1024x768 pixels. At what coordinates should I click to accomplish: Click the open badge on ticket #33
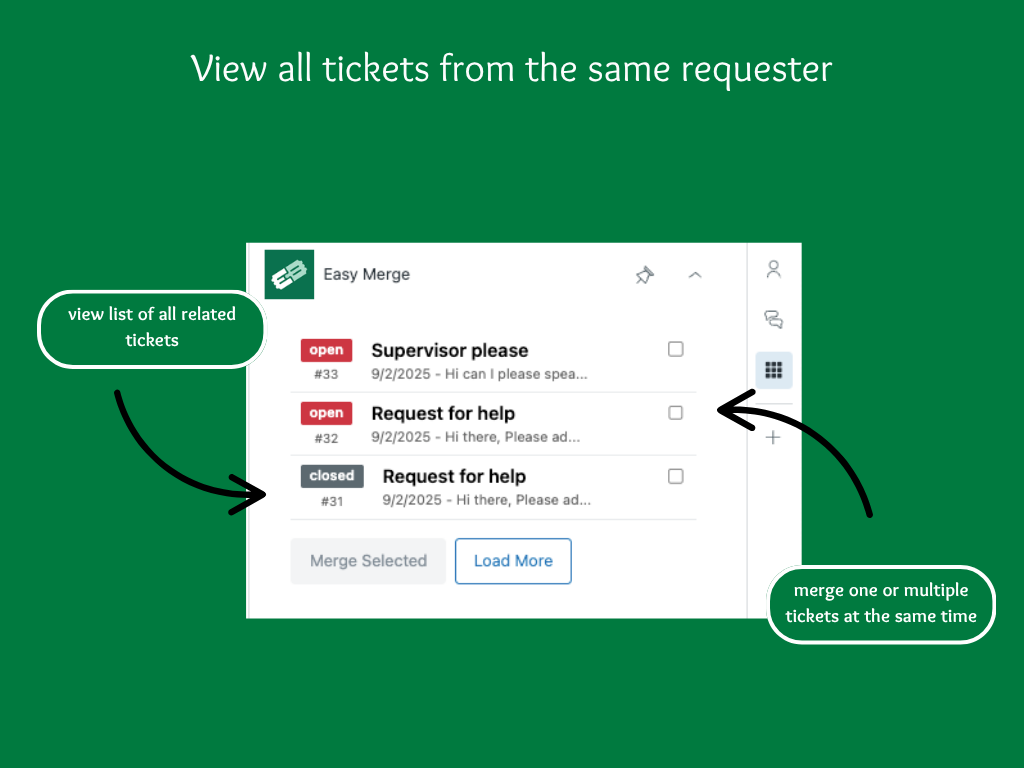[x=326, y=350]
